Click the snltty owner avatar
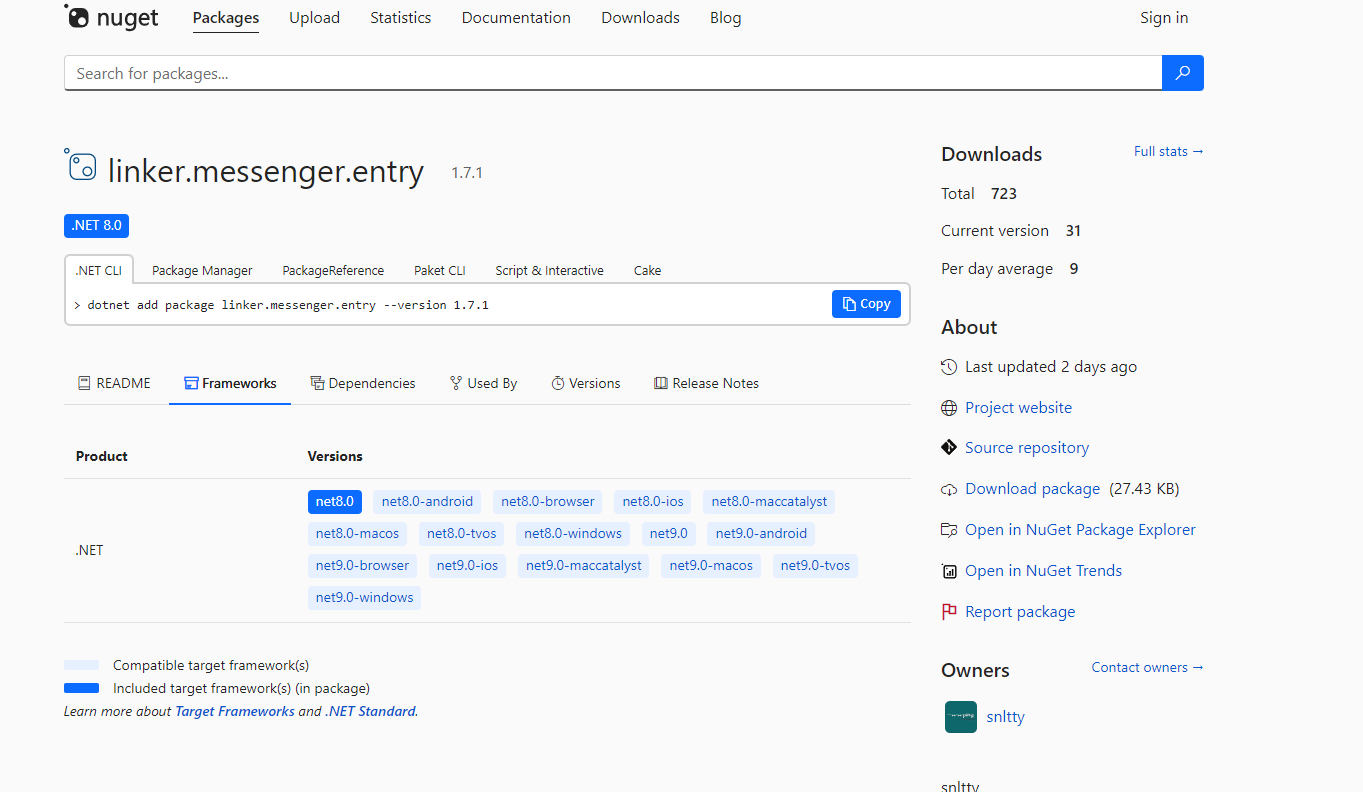 [x=960, y=717]
